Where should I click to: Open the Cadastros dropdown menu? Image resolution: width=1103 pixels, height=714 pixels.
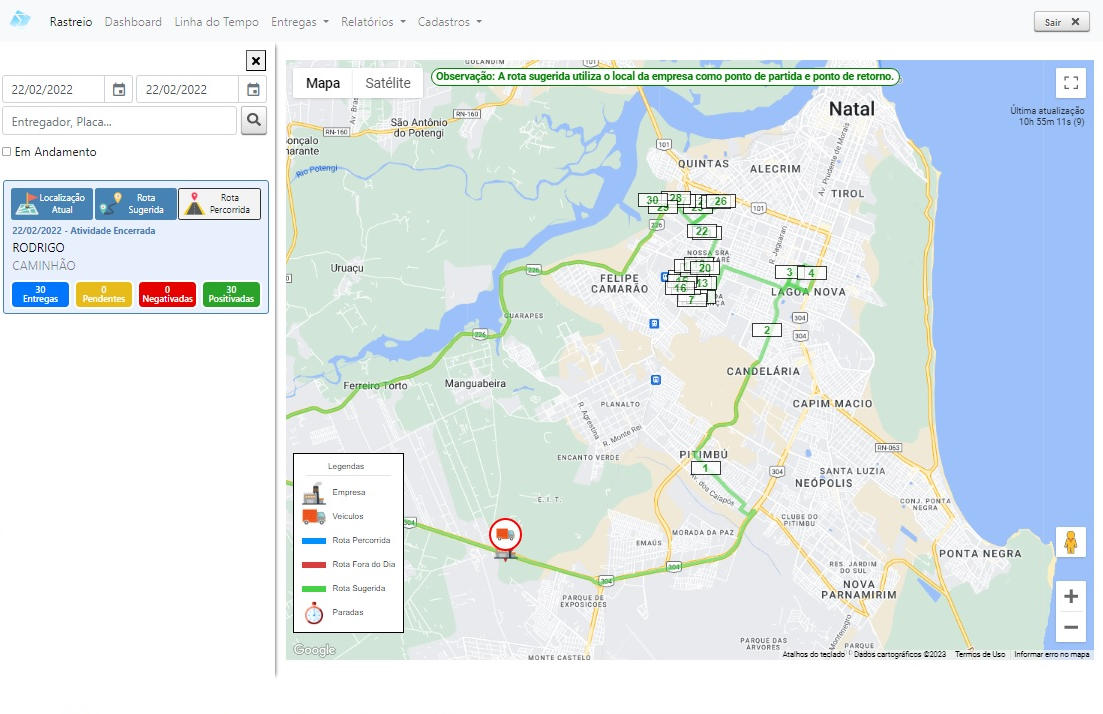point(449,22)
